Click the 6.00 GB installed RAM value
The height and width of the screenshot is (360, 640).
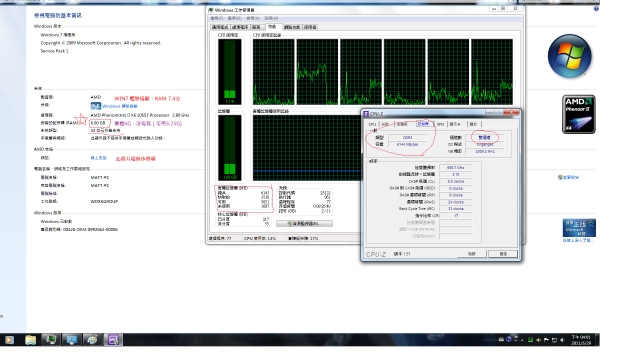pyautogui.click(x=98, y=123)
